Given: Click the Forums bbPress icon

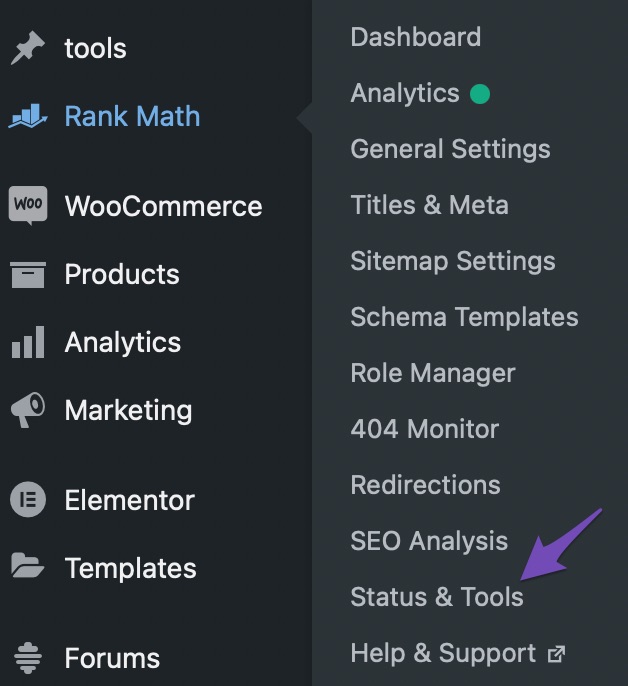Looking at the screenshot, I should (28, 658).
